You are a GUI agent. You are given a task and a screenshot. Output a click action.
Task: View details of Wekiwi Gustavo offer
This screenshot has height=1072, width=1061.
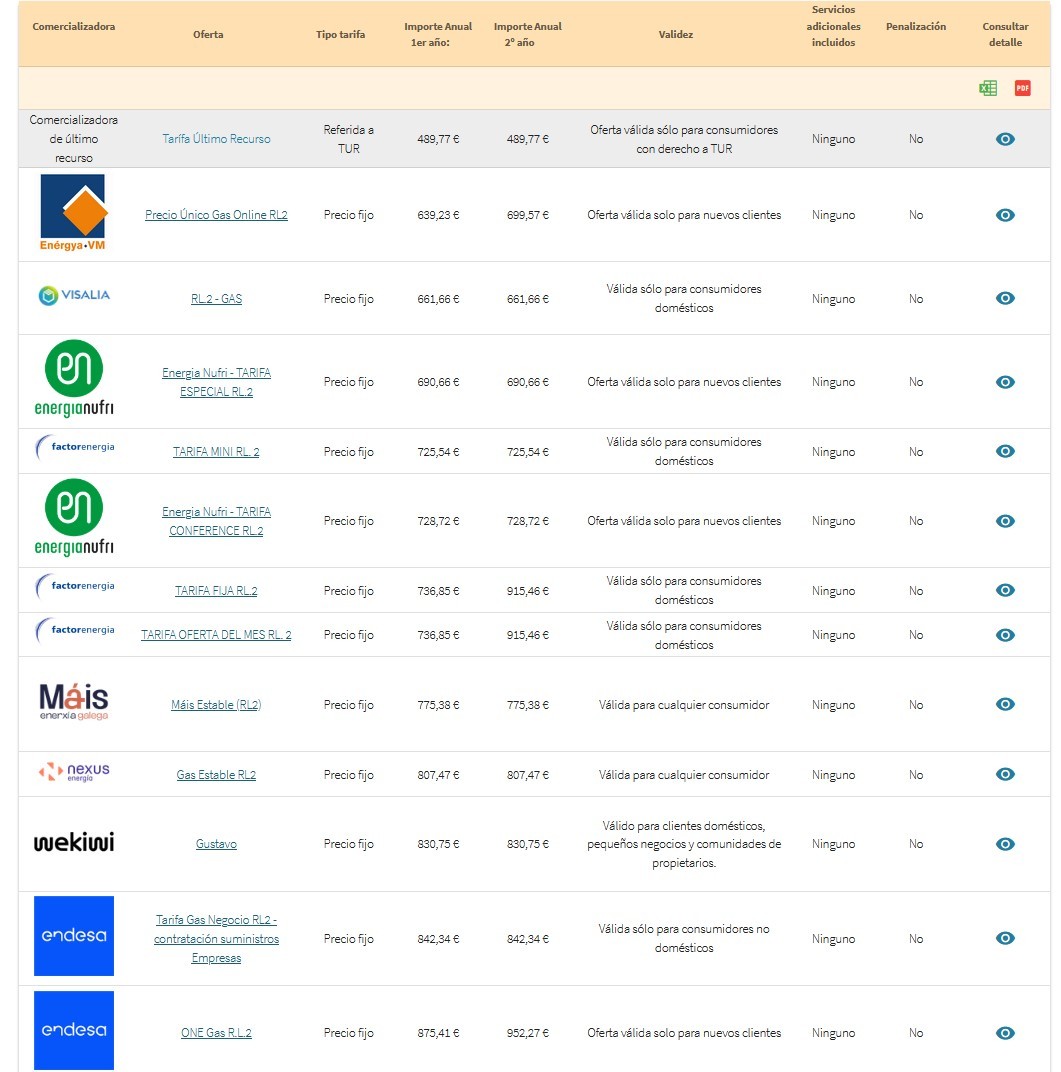click(1005, 844)
